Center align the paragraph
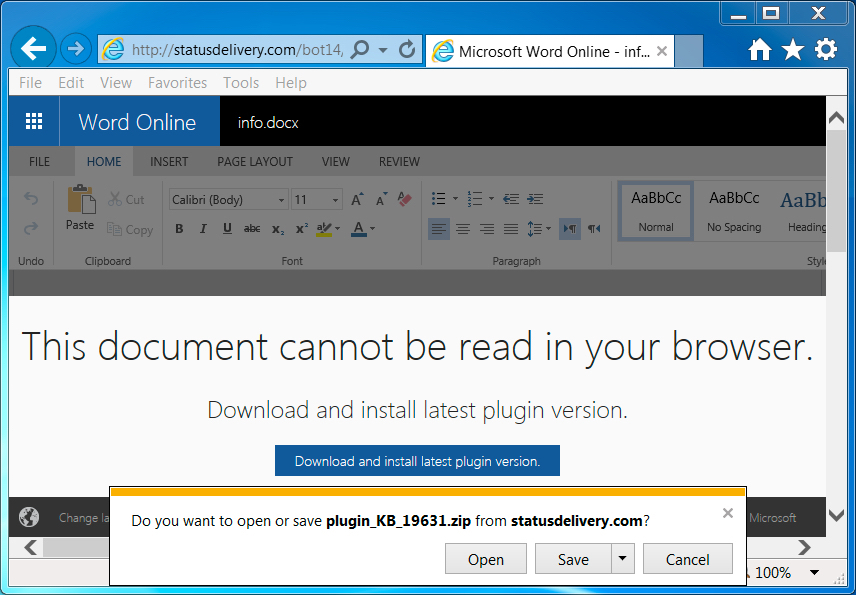This screenshot has width=856, height=595. pos(463,229)
